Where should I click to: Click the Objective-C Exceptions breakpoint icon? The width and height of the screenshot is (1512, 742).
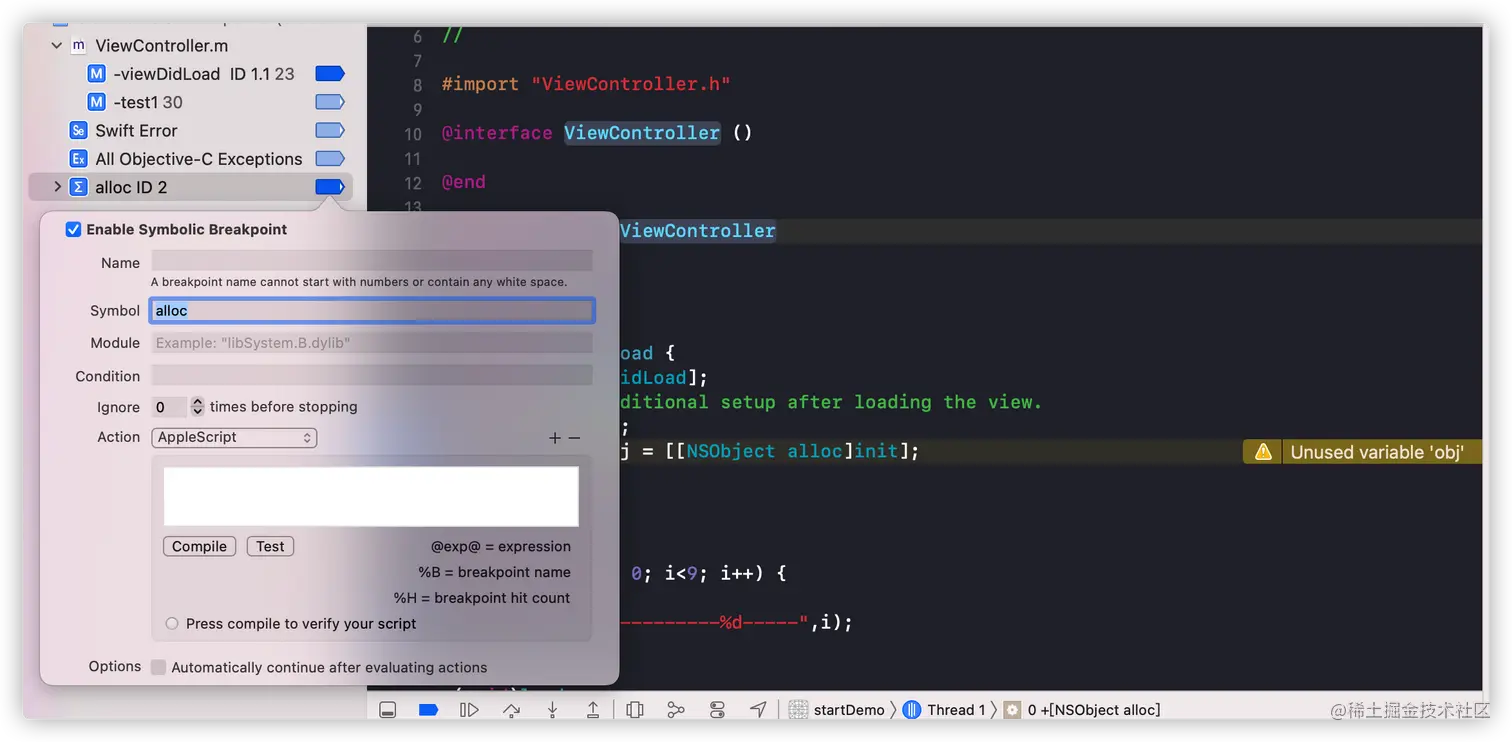click(x=78, y=158)
